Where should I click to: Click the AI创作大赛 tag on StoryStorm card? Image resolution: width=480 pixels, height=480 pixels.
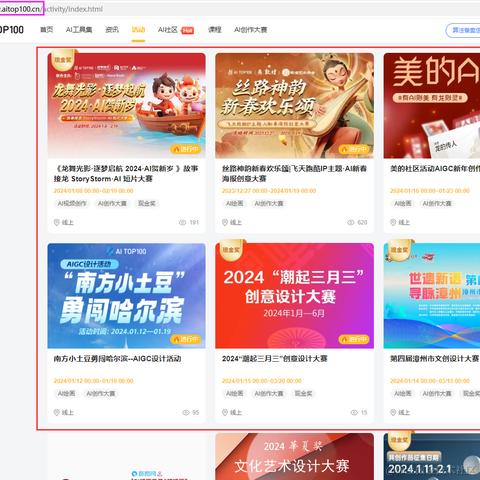pos(112,203)
